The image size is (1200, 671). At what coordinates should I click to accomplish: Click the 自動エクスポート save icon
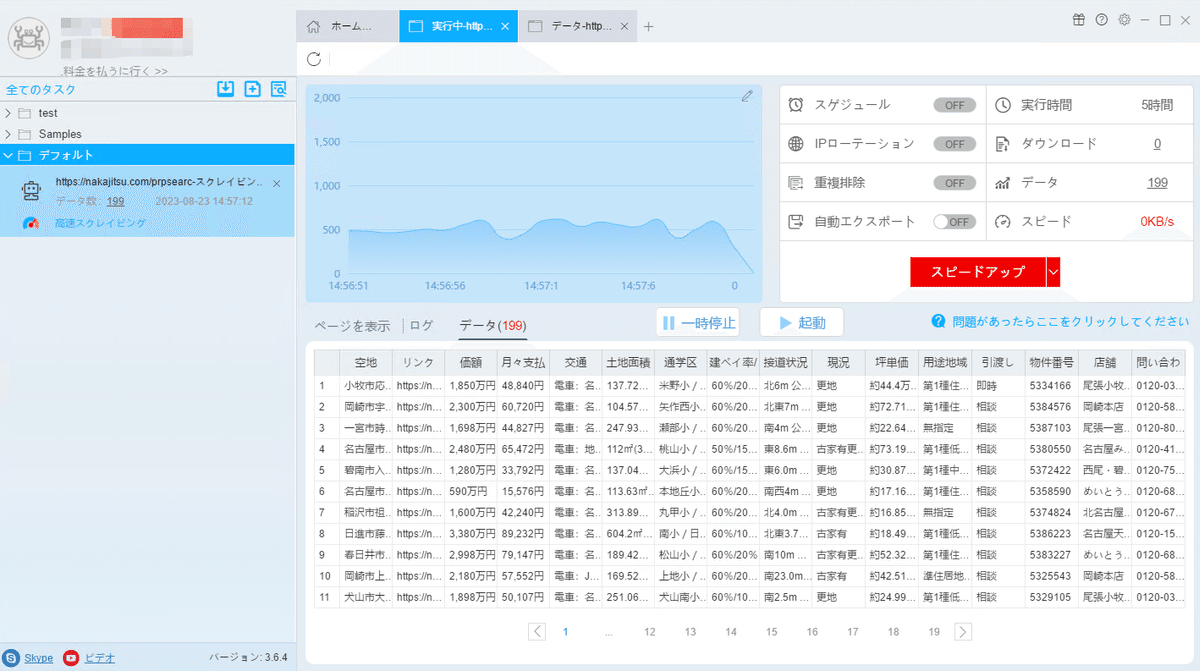pyautogui.click(x=796, y=221)
